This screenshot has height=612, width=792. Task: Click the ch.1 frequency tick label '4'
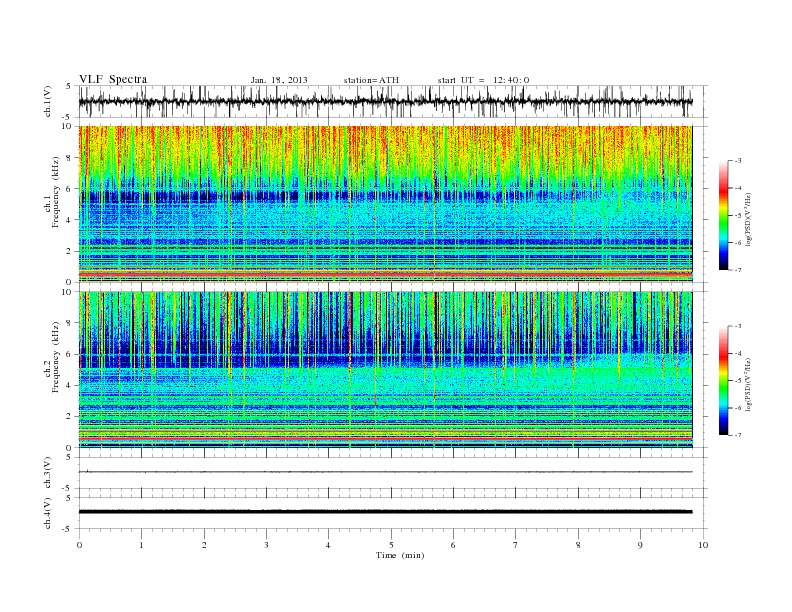pyautogui.click(x=70, y=220)
